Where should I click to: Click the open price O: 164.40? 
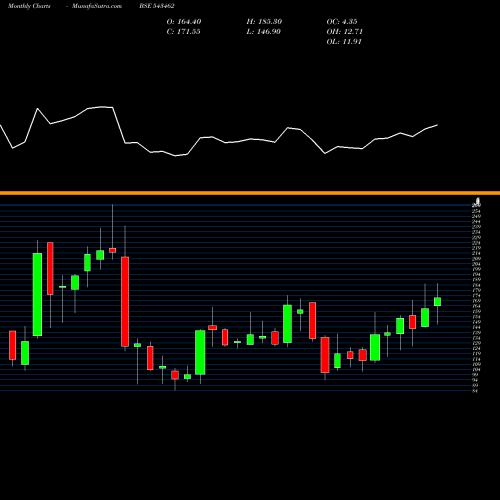click(184, 22)
